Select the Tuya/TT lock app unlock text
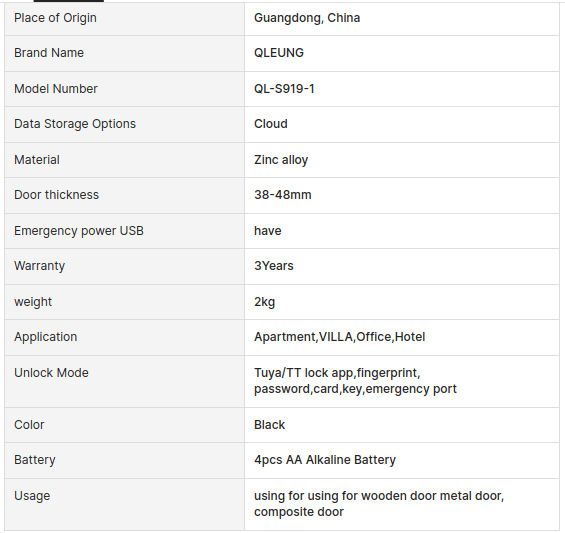 tap(303, 373)
